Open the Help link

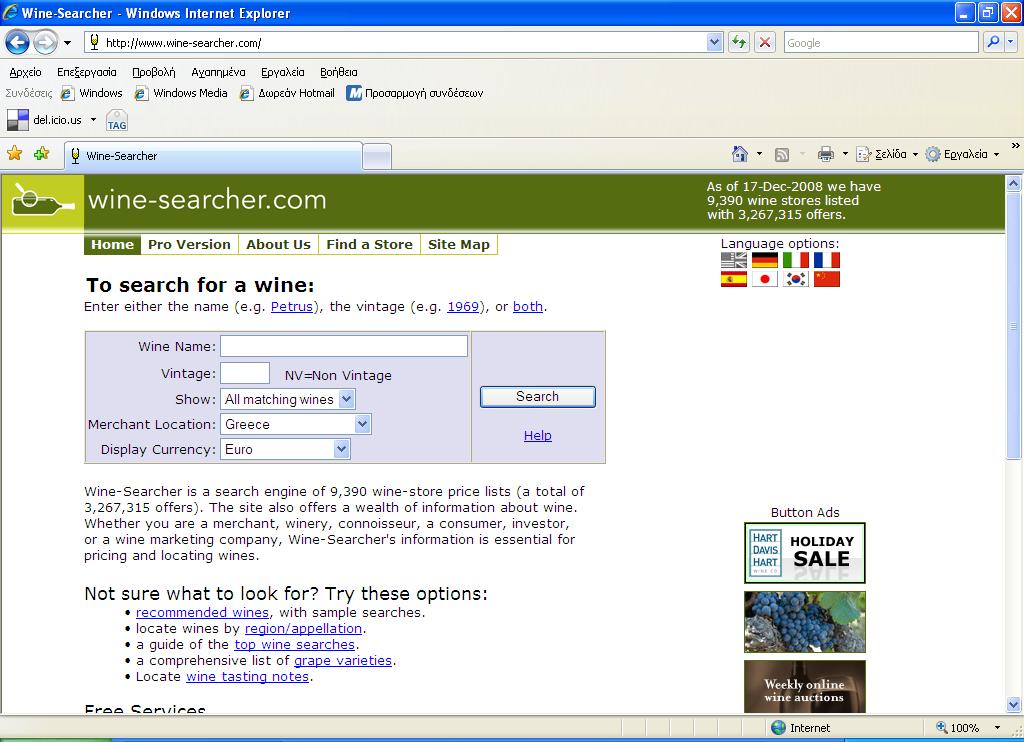point(537,436)
